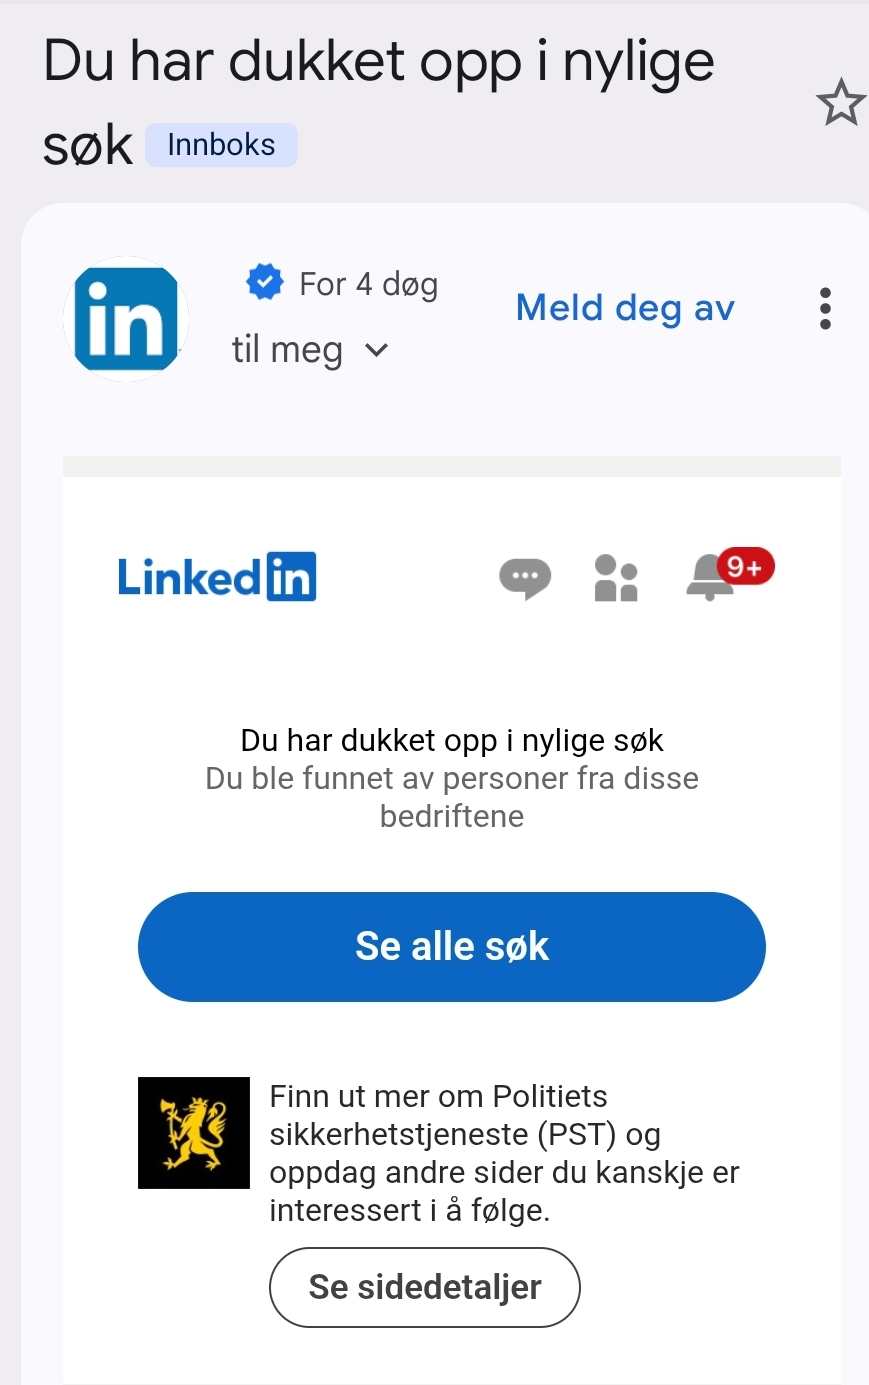Tap the 'Du har dukket opp i nylige søk' heading in email body
This screenshot has height=1385, width=869.
[452, 740]
